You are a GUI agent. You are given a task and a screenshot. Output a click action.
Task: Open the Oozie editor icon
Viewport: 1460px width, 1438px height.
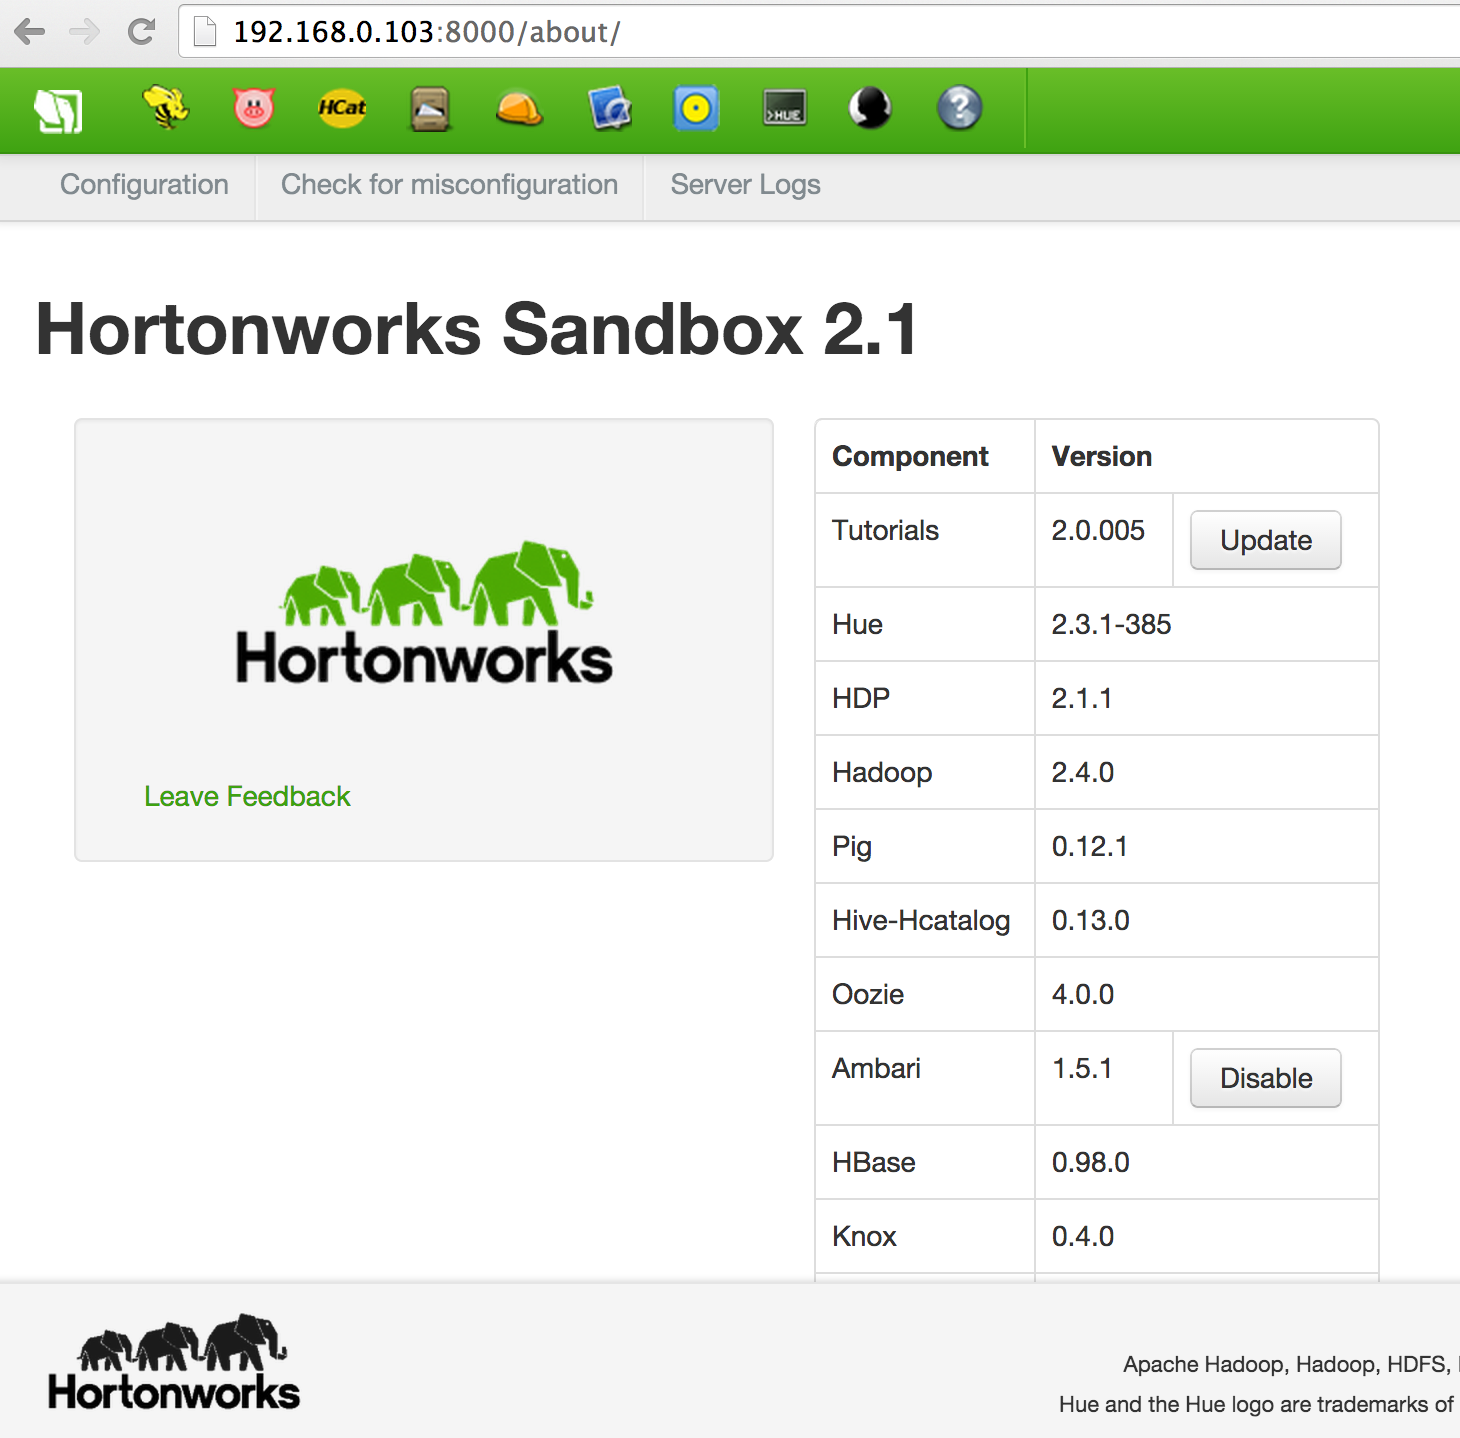point(696,109)
